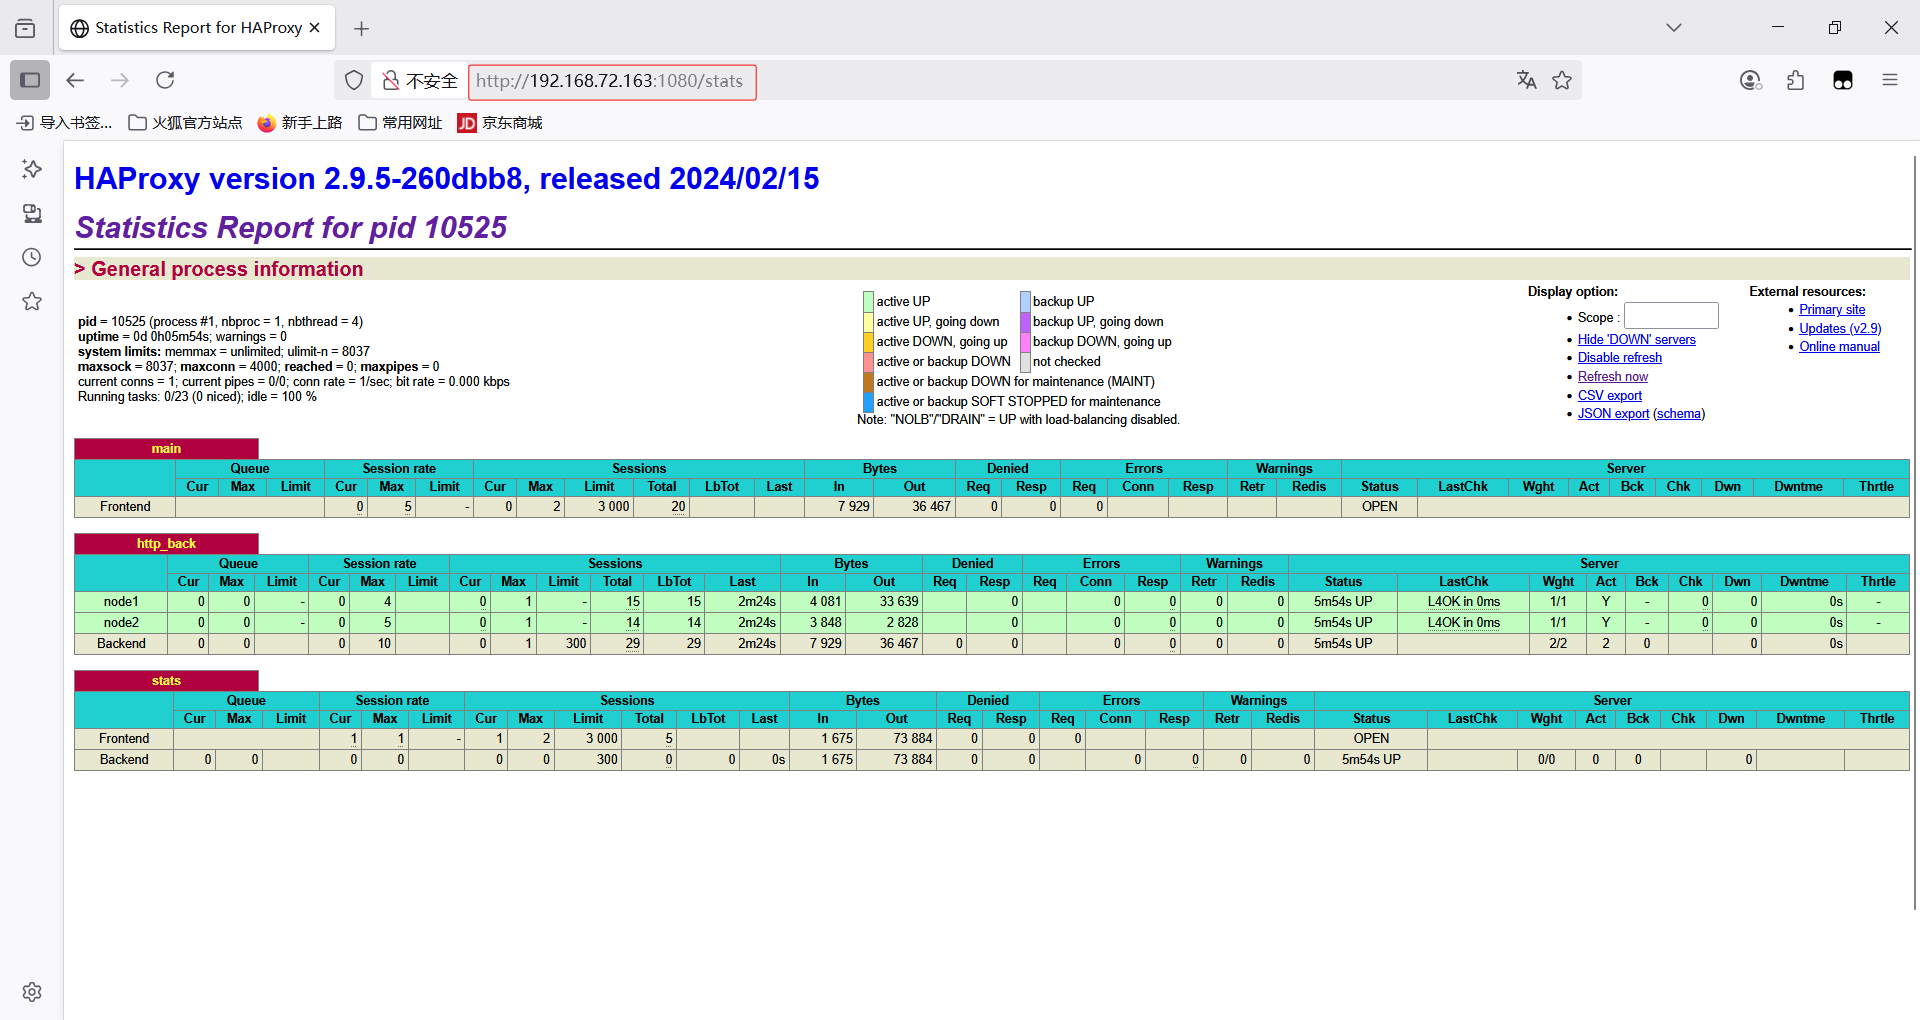The height and width of the screenshot is (1020, 1920).
Task: Close the Statistics Report tab
Action: (315, 28)
